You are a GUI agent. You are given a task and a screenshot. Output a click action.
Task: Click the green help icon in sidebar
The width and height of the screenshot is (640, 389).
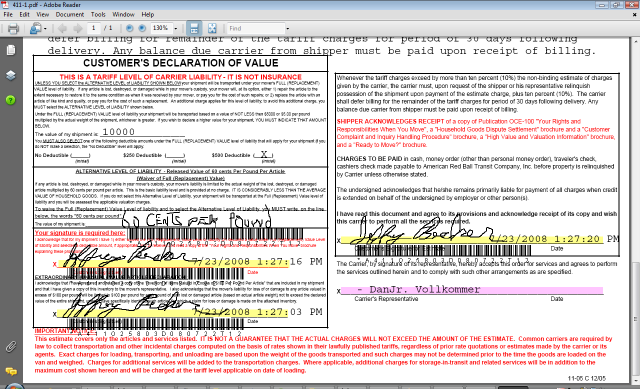click(x=11, y=100)
